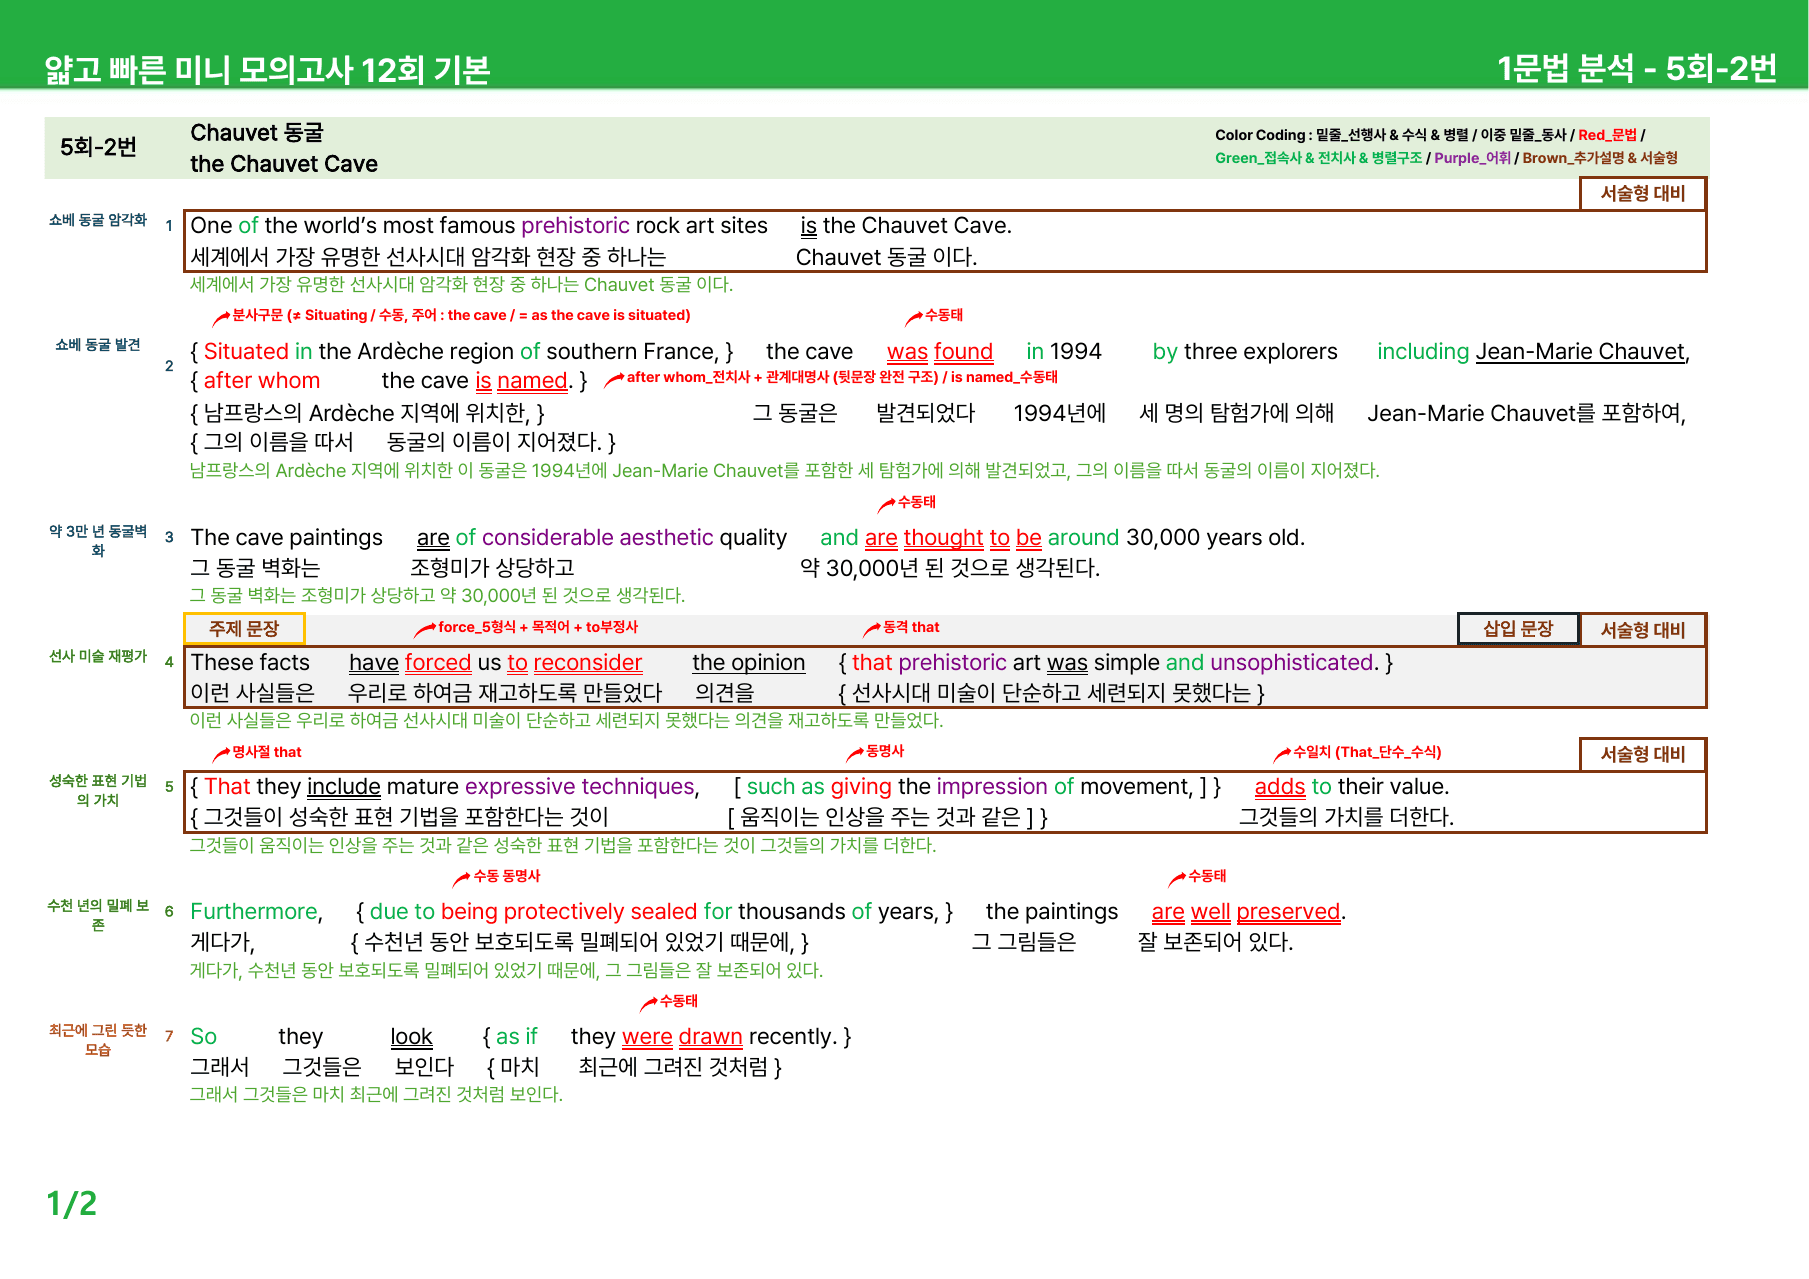This screenshot has width=1809, height=1279.
Task: Click the red underlined verb 'adds'
Action: [1280, 787]
